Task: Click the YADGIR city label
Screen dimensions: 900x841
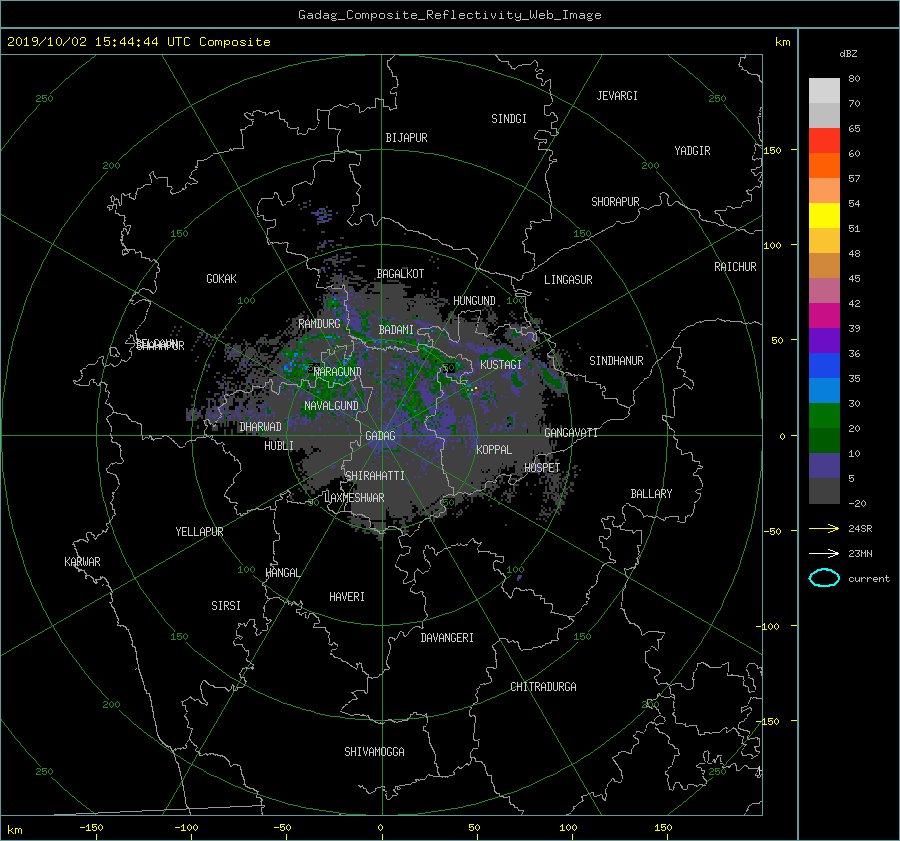Action: pyautogui.click(x=692, y=151)
